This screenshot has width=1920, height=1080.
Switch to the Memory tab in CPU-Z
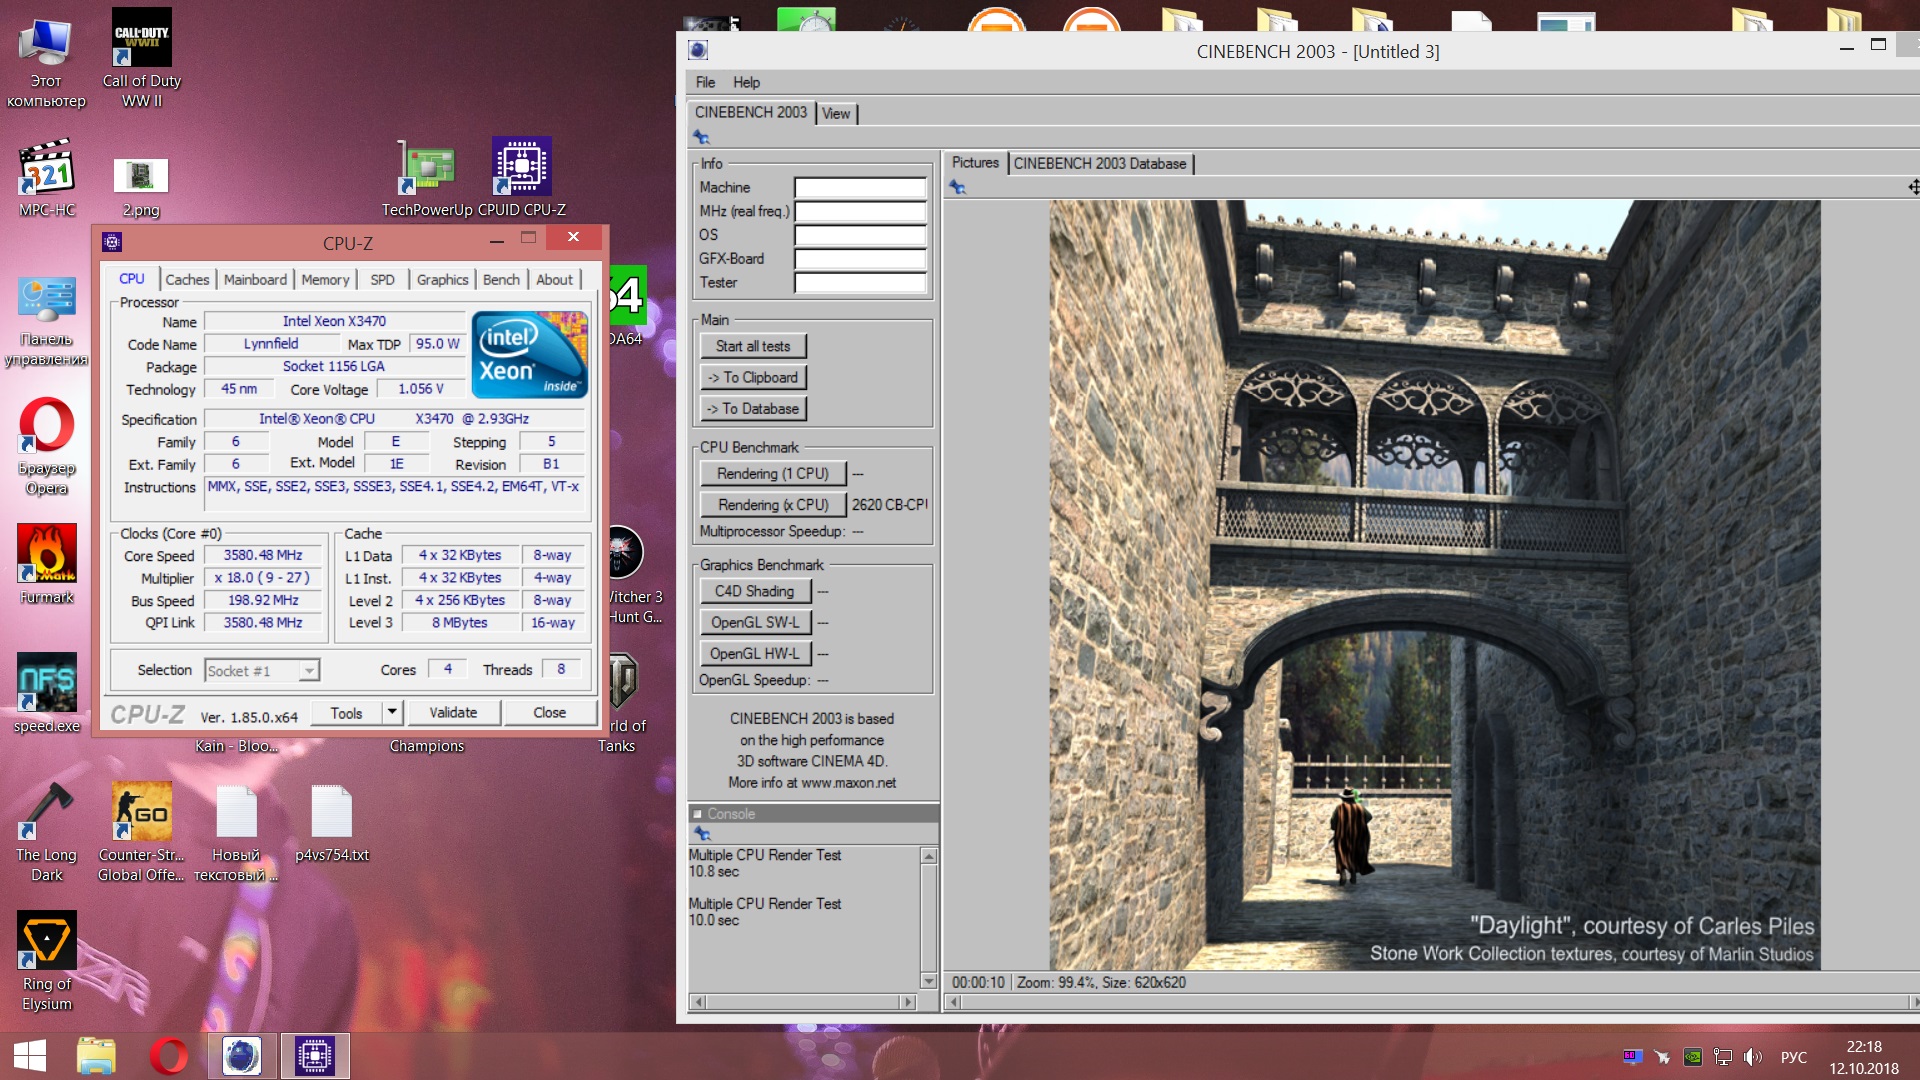click(325, 280)
